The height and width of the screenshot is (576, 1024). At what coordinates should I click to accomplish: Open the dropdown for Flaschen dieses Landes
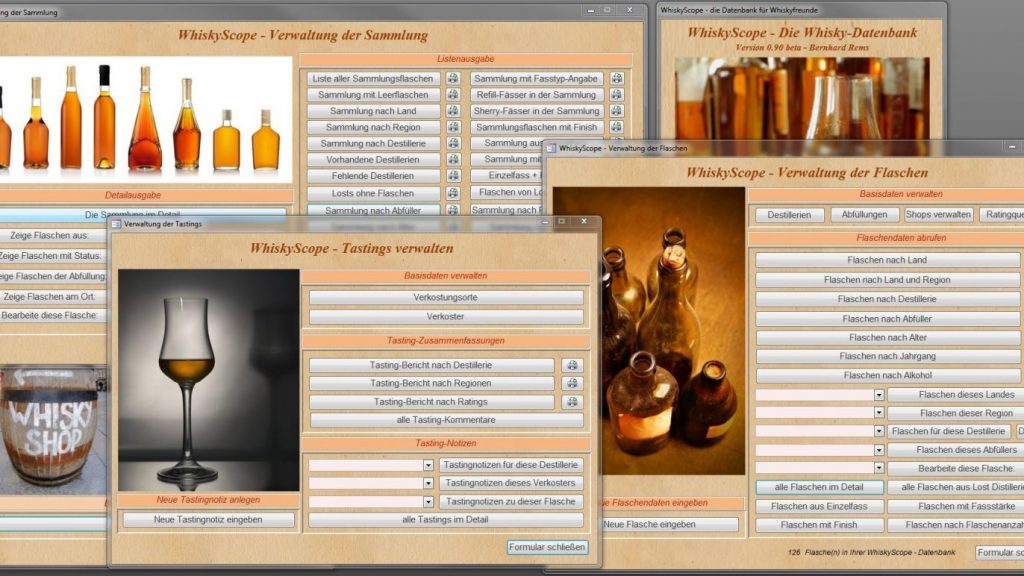click(879, 395)
